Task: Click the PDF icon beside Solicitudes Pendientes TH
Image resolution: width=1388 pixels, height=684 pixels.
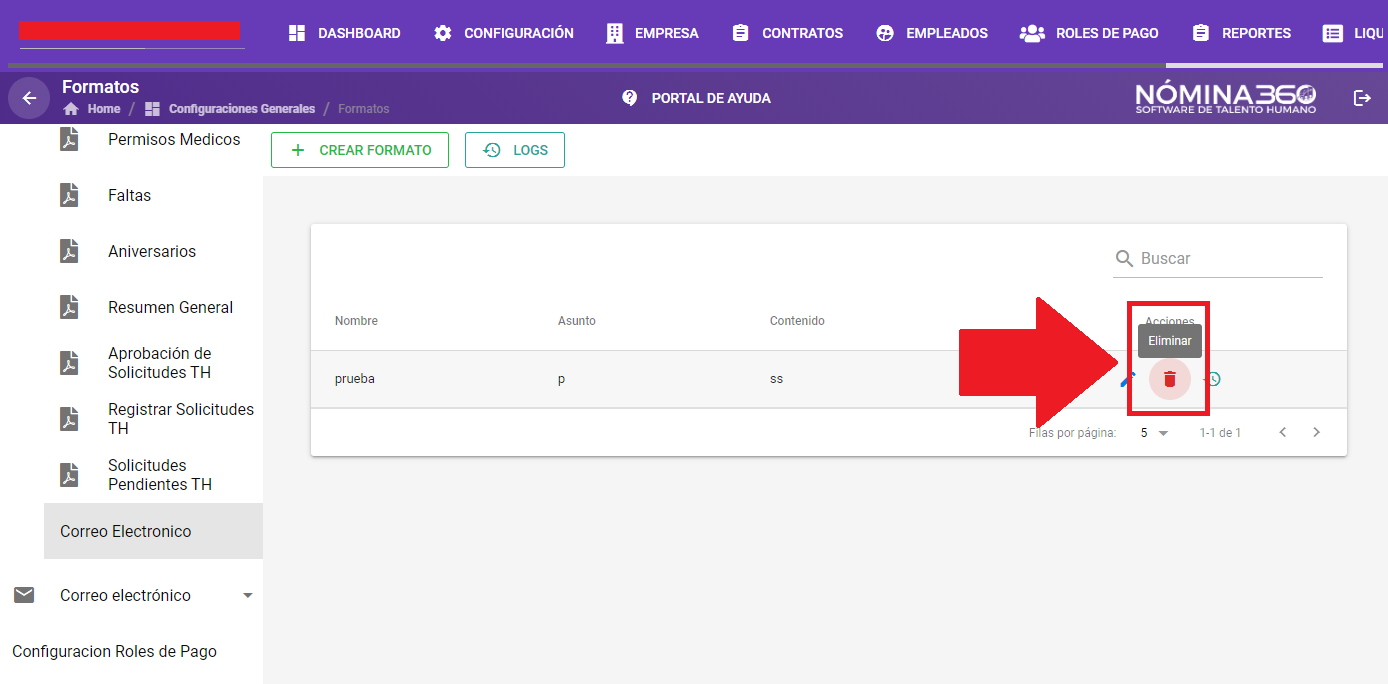Action: (x=69, y=474)
